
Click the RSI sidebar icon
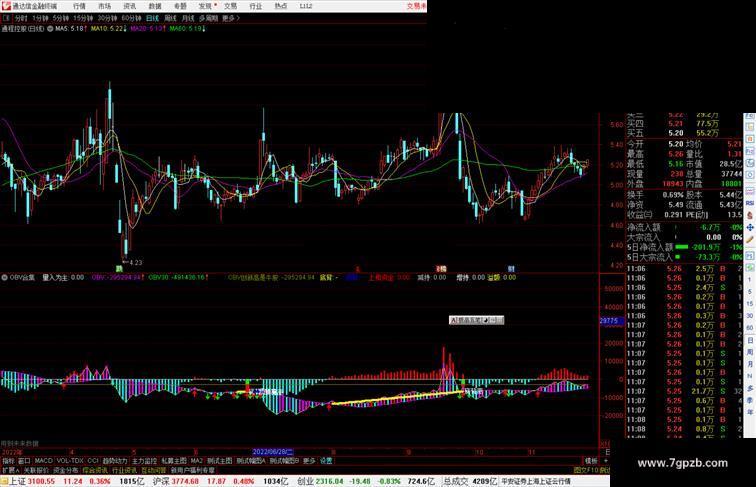pos(750,203)
